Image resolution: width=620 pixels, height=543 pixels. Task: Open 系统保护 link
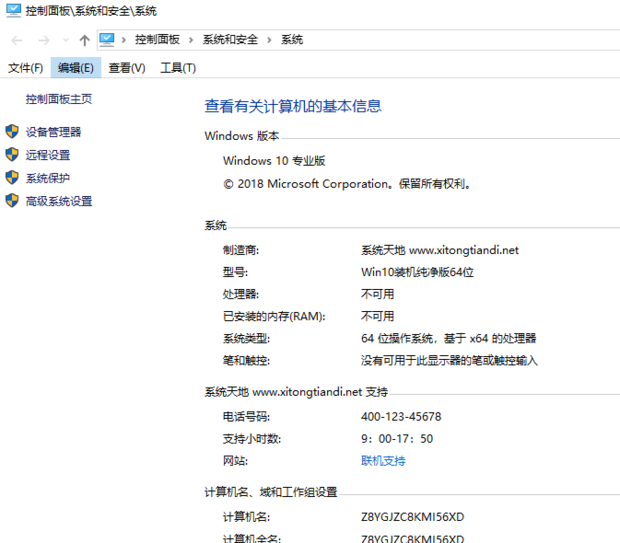[48, 178]
